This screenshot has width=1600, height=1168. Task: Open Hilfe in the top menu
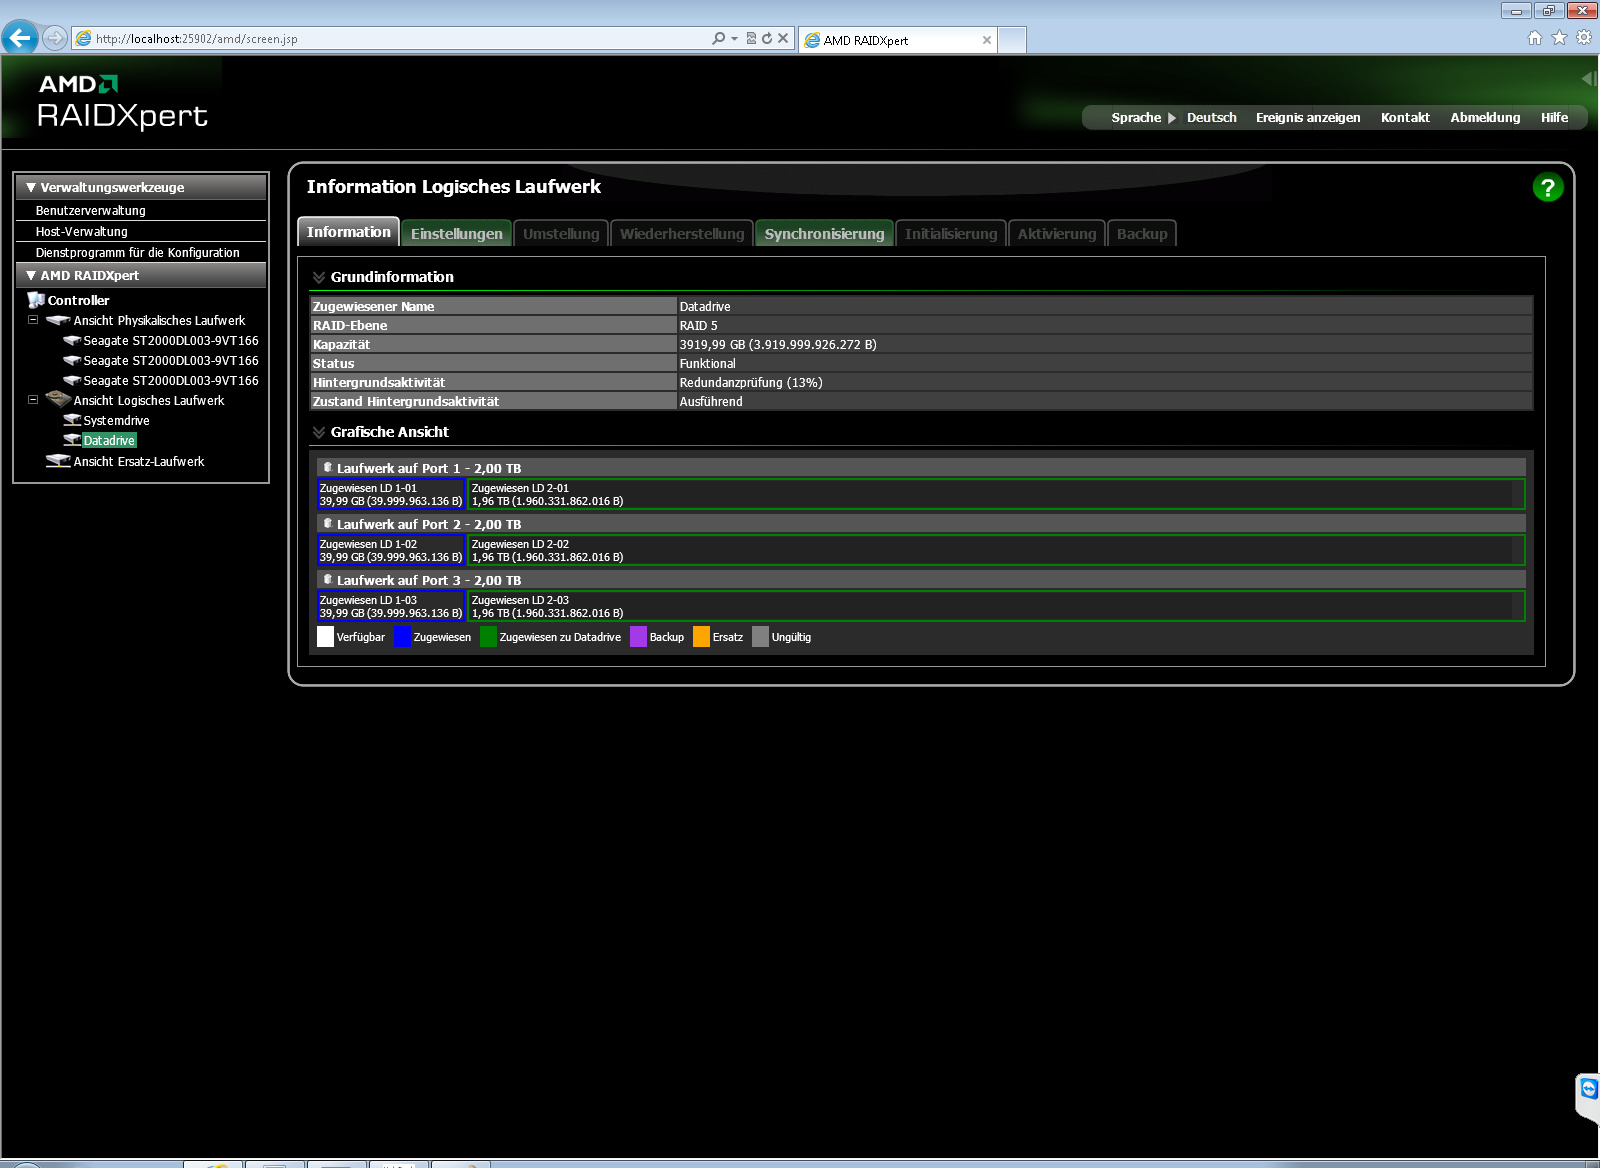tap(1554, 117)
